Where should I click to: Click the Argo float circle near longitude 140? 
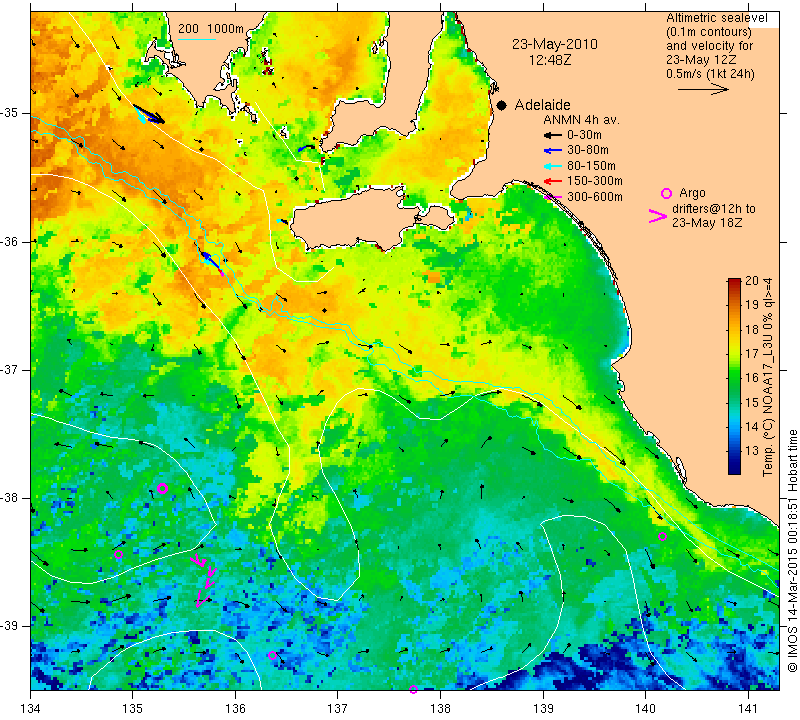[x=662, y=536]
